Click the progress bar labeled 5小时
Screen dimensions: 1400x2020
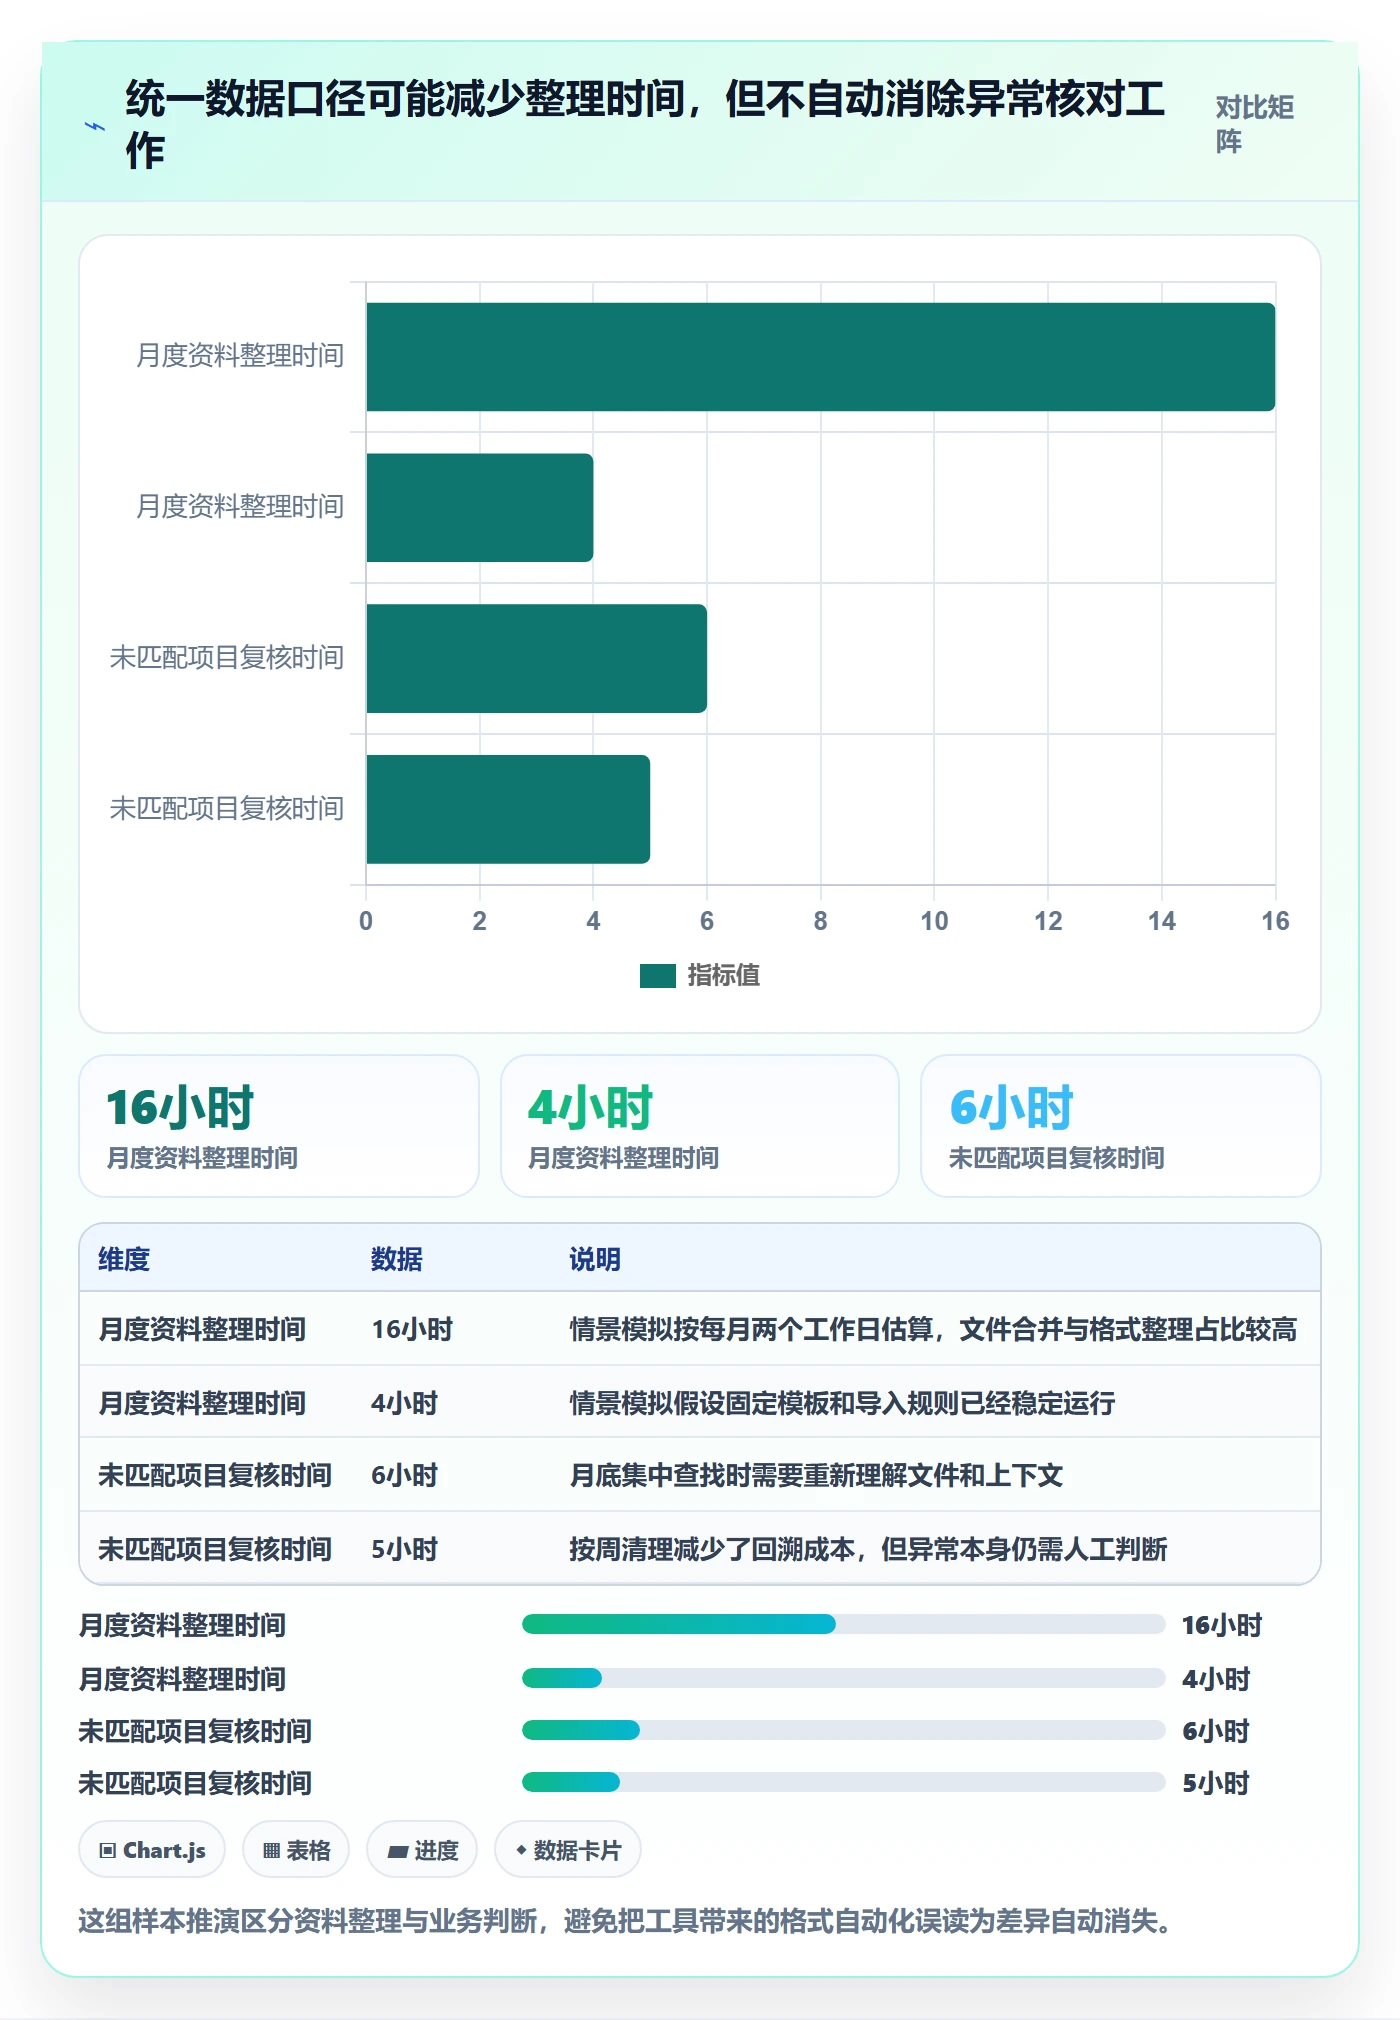pyautogui.click(x=843, y=1782)
